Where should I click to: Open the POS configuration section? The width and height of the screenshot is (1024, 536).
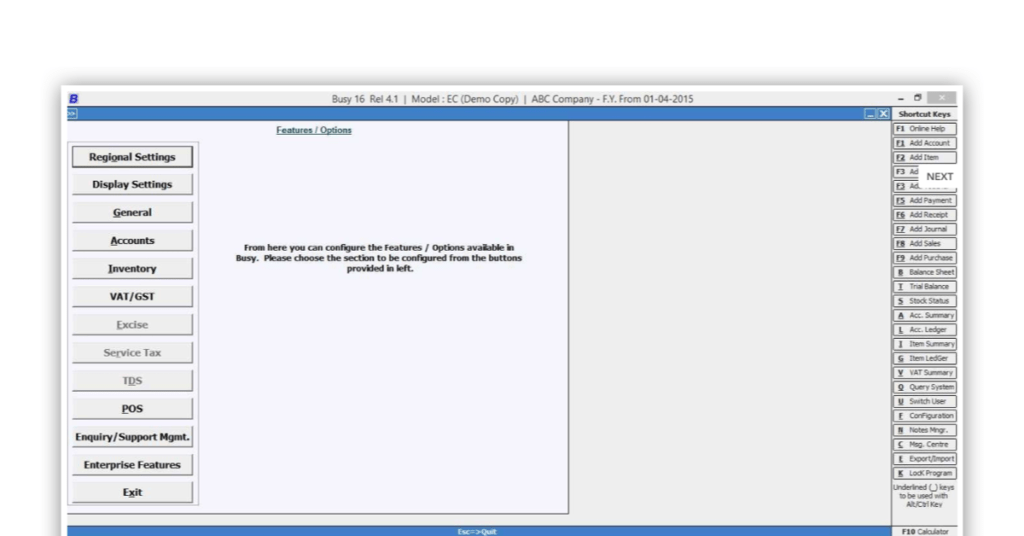pyautogui.click(x=132, y=409)
